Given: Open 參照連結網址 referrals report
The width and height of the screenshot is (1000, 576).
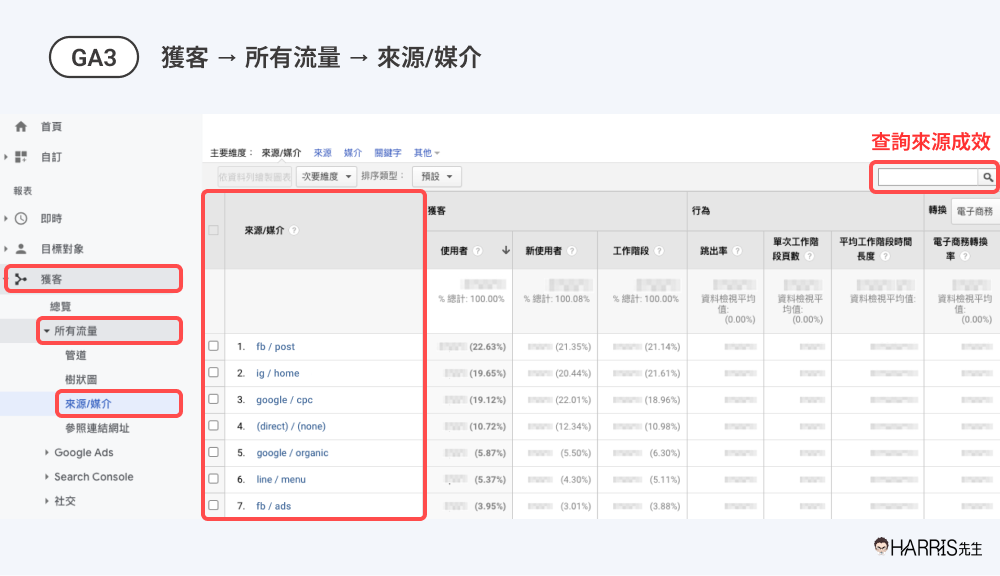Looking at the screenshot, I should pyautogui.click(x=97, y=428).
